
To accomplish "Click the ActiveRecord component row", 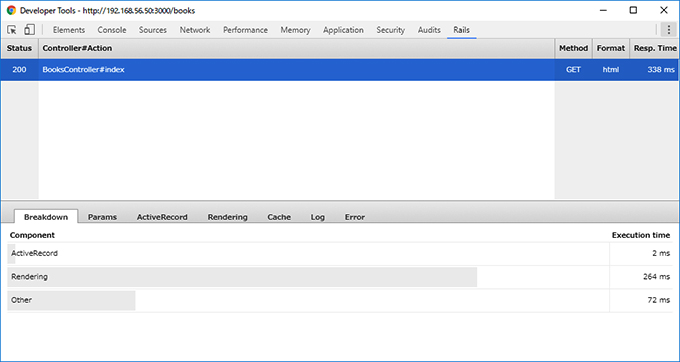I will pyautogui.click(x=340, y=254).
